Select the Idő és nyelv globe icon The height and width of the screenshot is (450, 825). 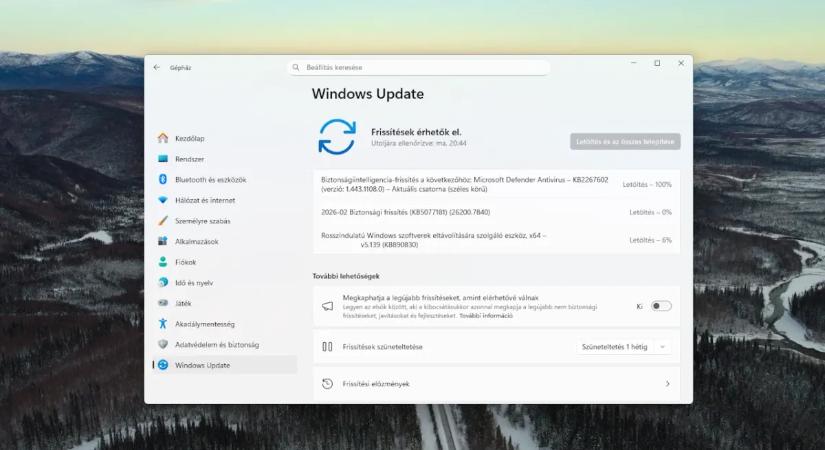(x=163, y=282)
